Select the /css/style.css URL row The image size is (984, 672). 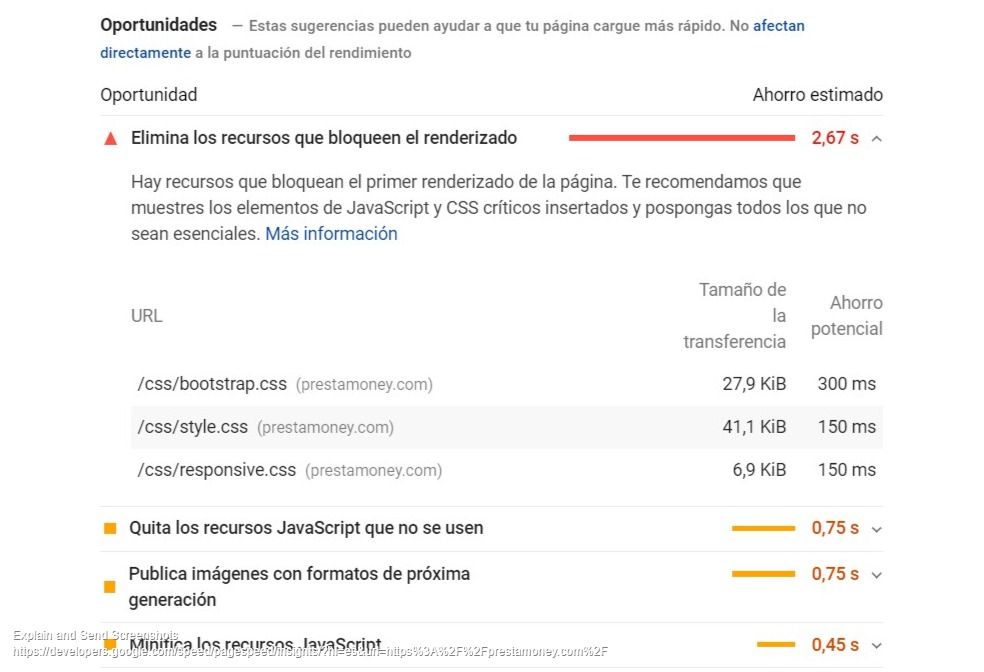coord(506,427)
